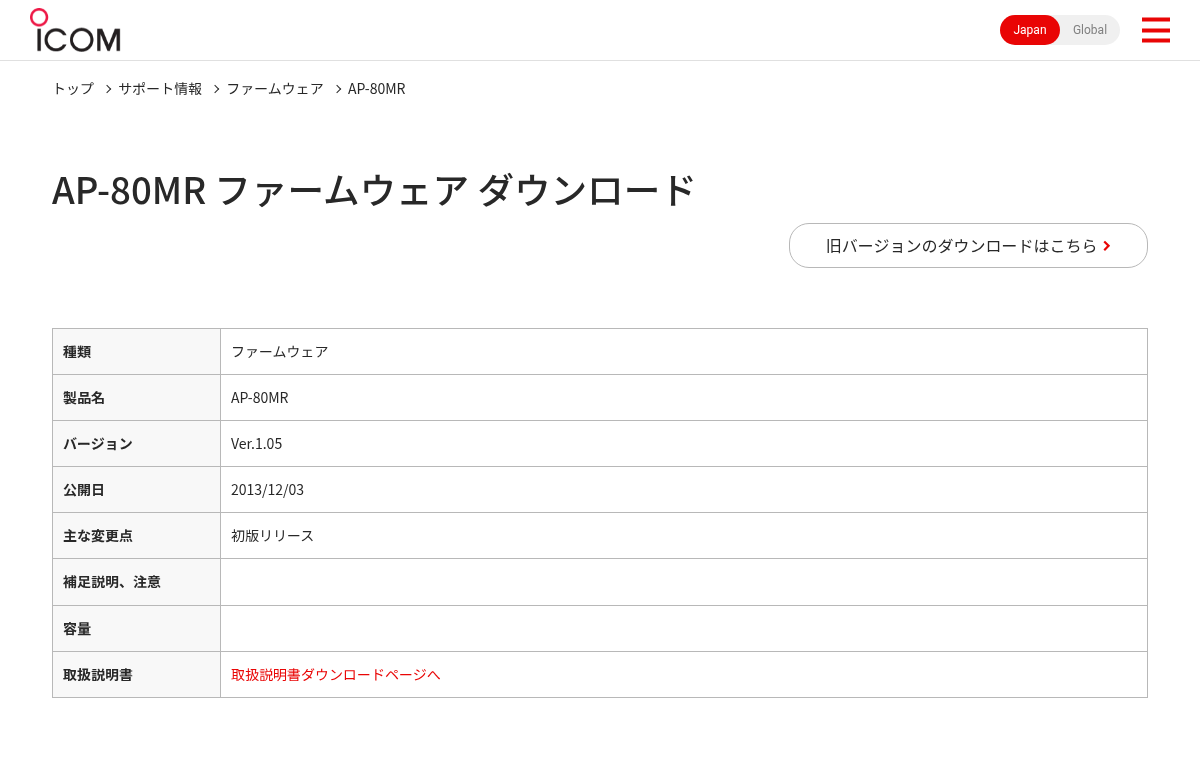Select the Japan region option
Image resolution: width=1200 pixels, height=757 pixels.
1030,30
